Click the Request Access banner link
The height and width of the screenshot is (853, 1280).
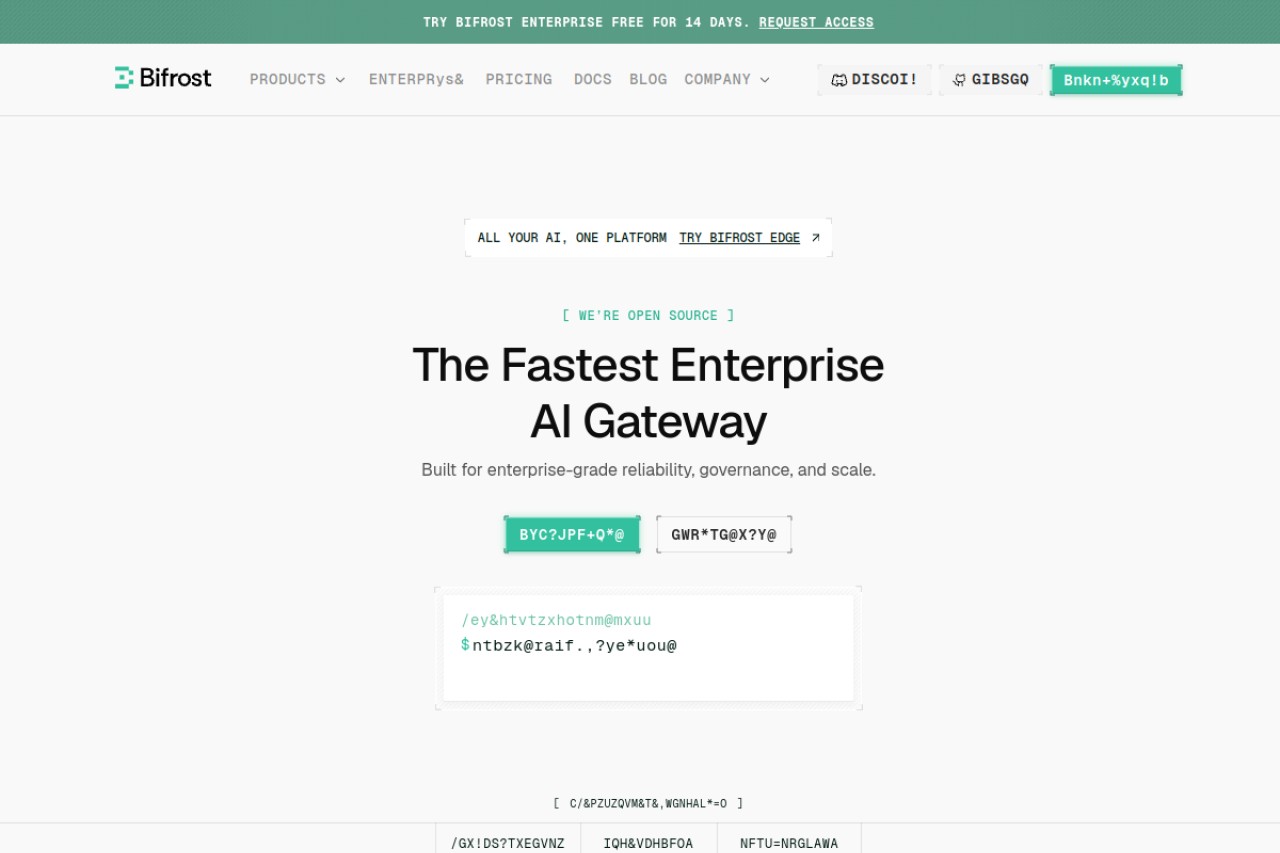[x=816, y=22]
